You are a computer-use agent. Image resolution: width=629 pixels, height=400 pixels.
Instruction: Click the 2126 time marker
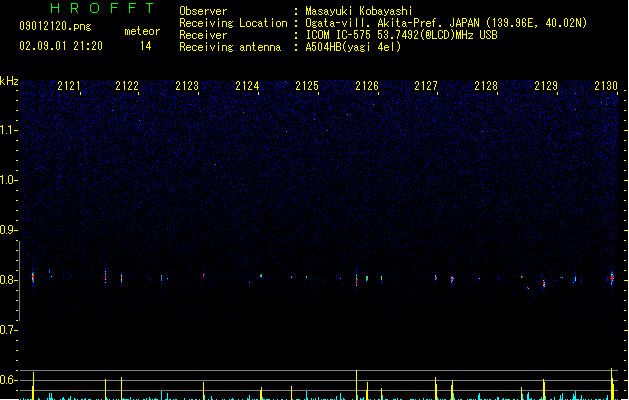pos(367,86)
